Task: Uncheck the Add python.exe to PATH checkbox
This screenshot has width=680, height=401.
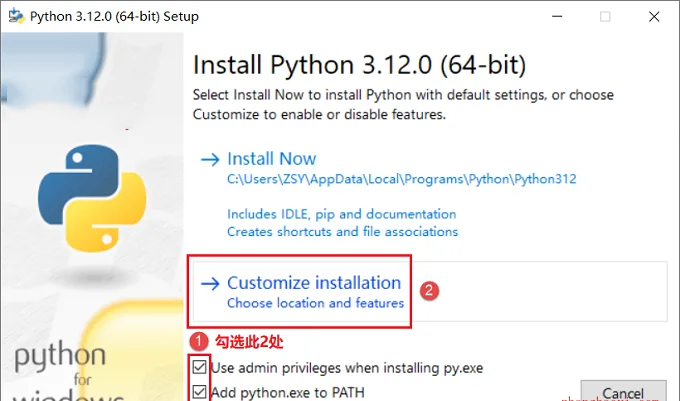Action: (199, 392)
